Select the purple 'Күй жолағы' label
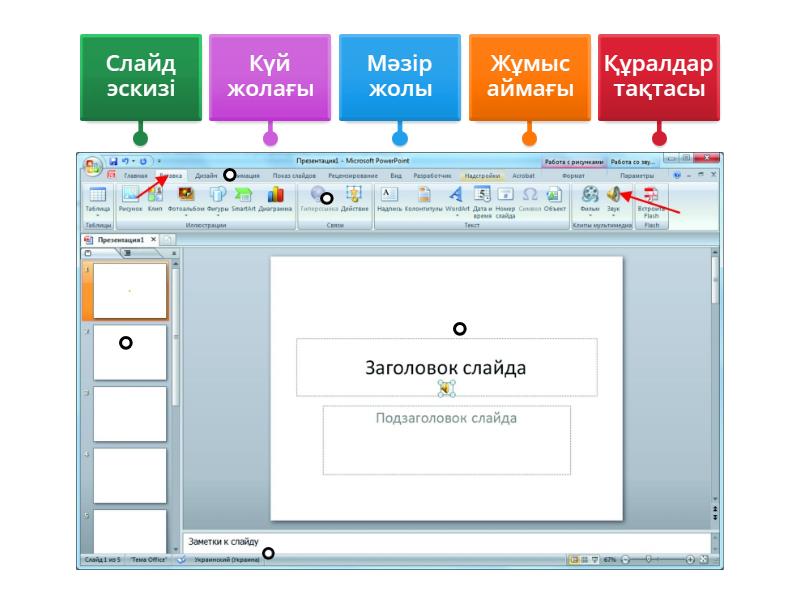The width and height of the screenshot is (800, 600). point(270,77)
